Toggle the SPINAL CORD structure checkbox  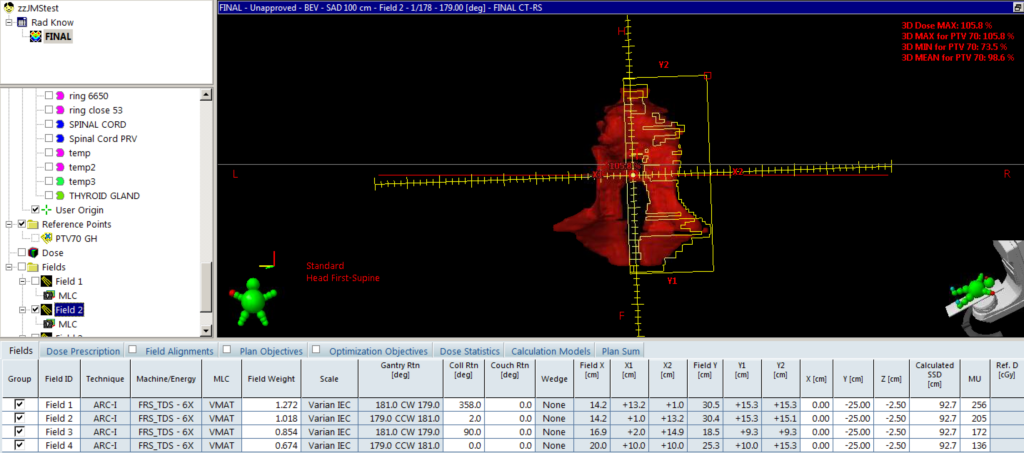click(48, 124)
